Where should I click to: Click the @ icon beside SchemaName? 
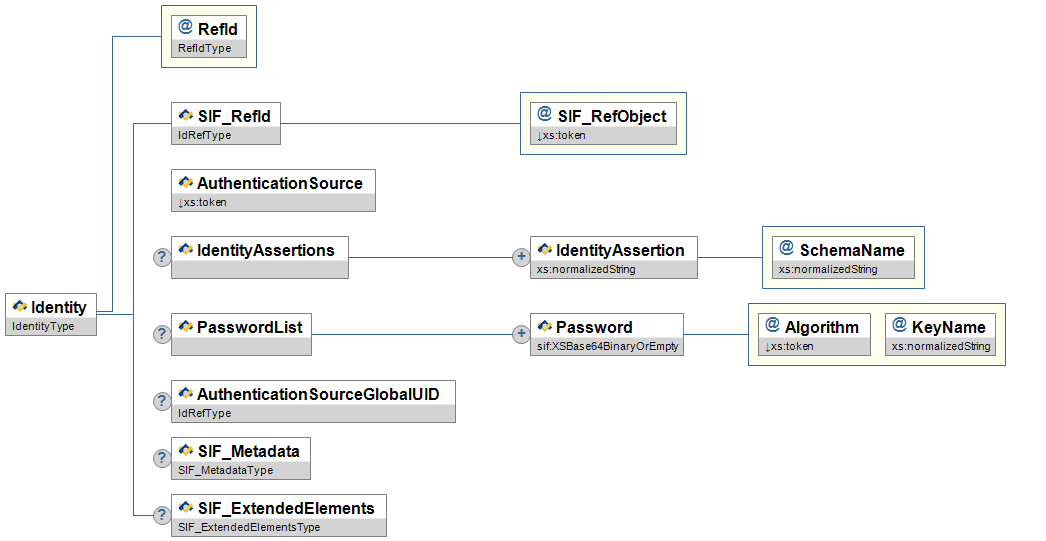(x=787, y=249)
